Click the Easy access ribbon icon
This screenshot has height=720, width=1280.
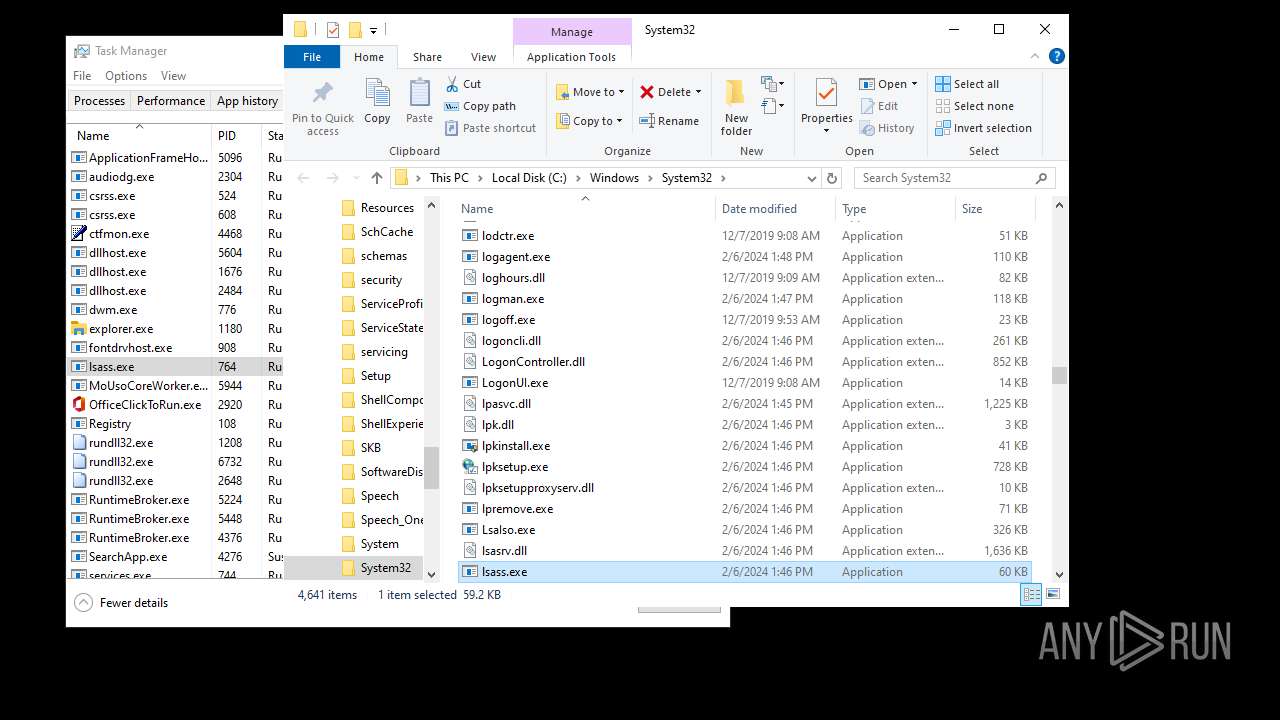coord(771,106)
